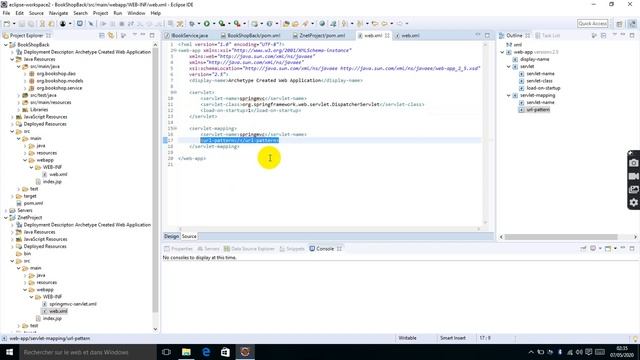Click the New file toolbar icon
The height and width of the screenshot is (360, 640).
[7, 24]
